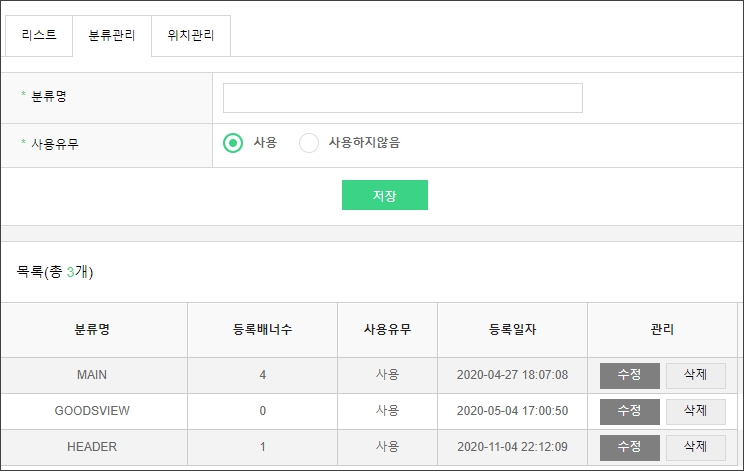
Task: Select the 사용 radio button
Action: pyautogui.click(x=233, y=143)
